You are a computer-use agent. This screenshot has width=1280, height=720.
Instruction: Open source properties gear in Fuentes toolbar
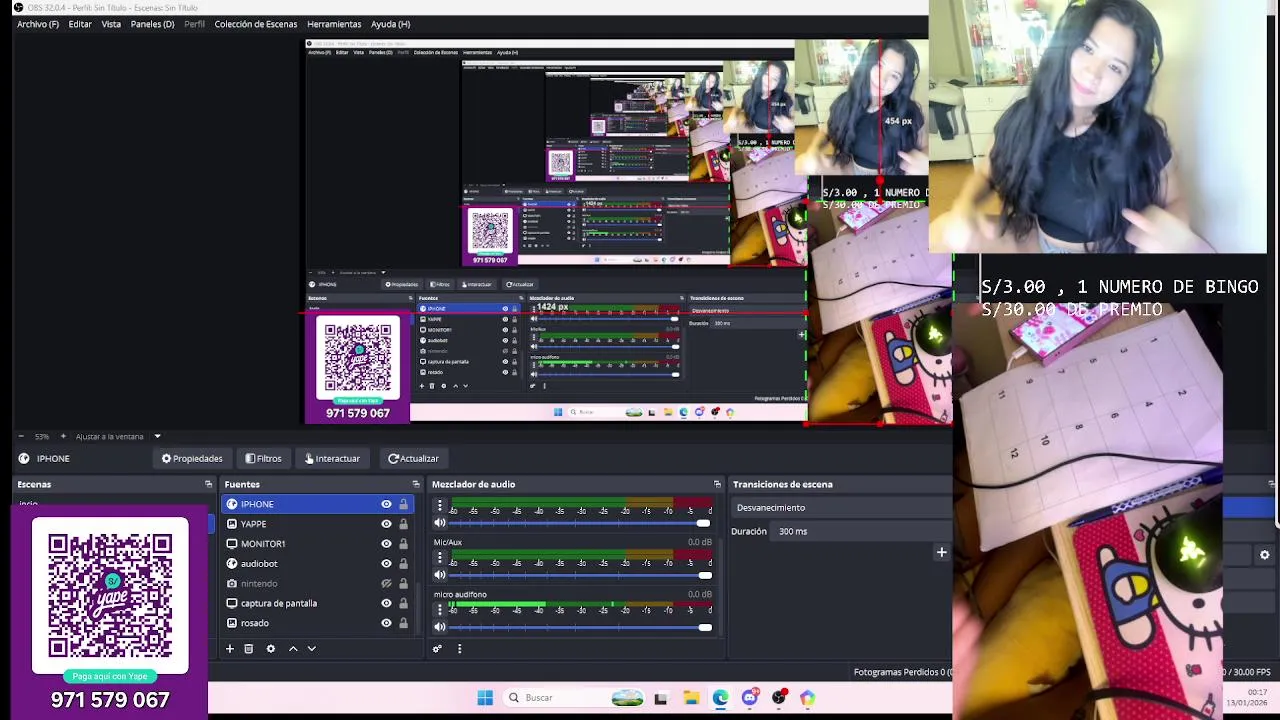[270, 649]
